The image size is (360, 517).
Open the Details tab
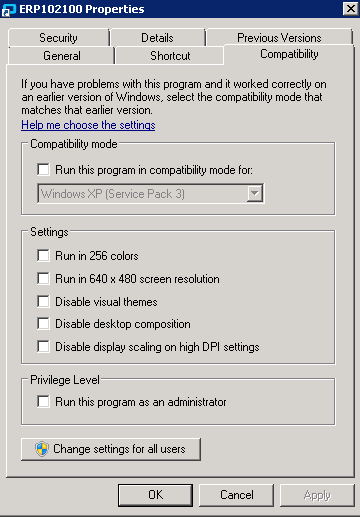coord(157,38)
